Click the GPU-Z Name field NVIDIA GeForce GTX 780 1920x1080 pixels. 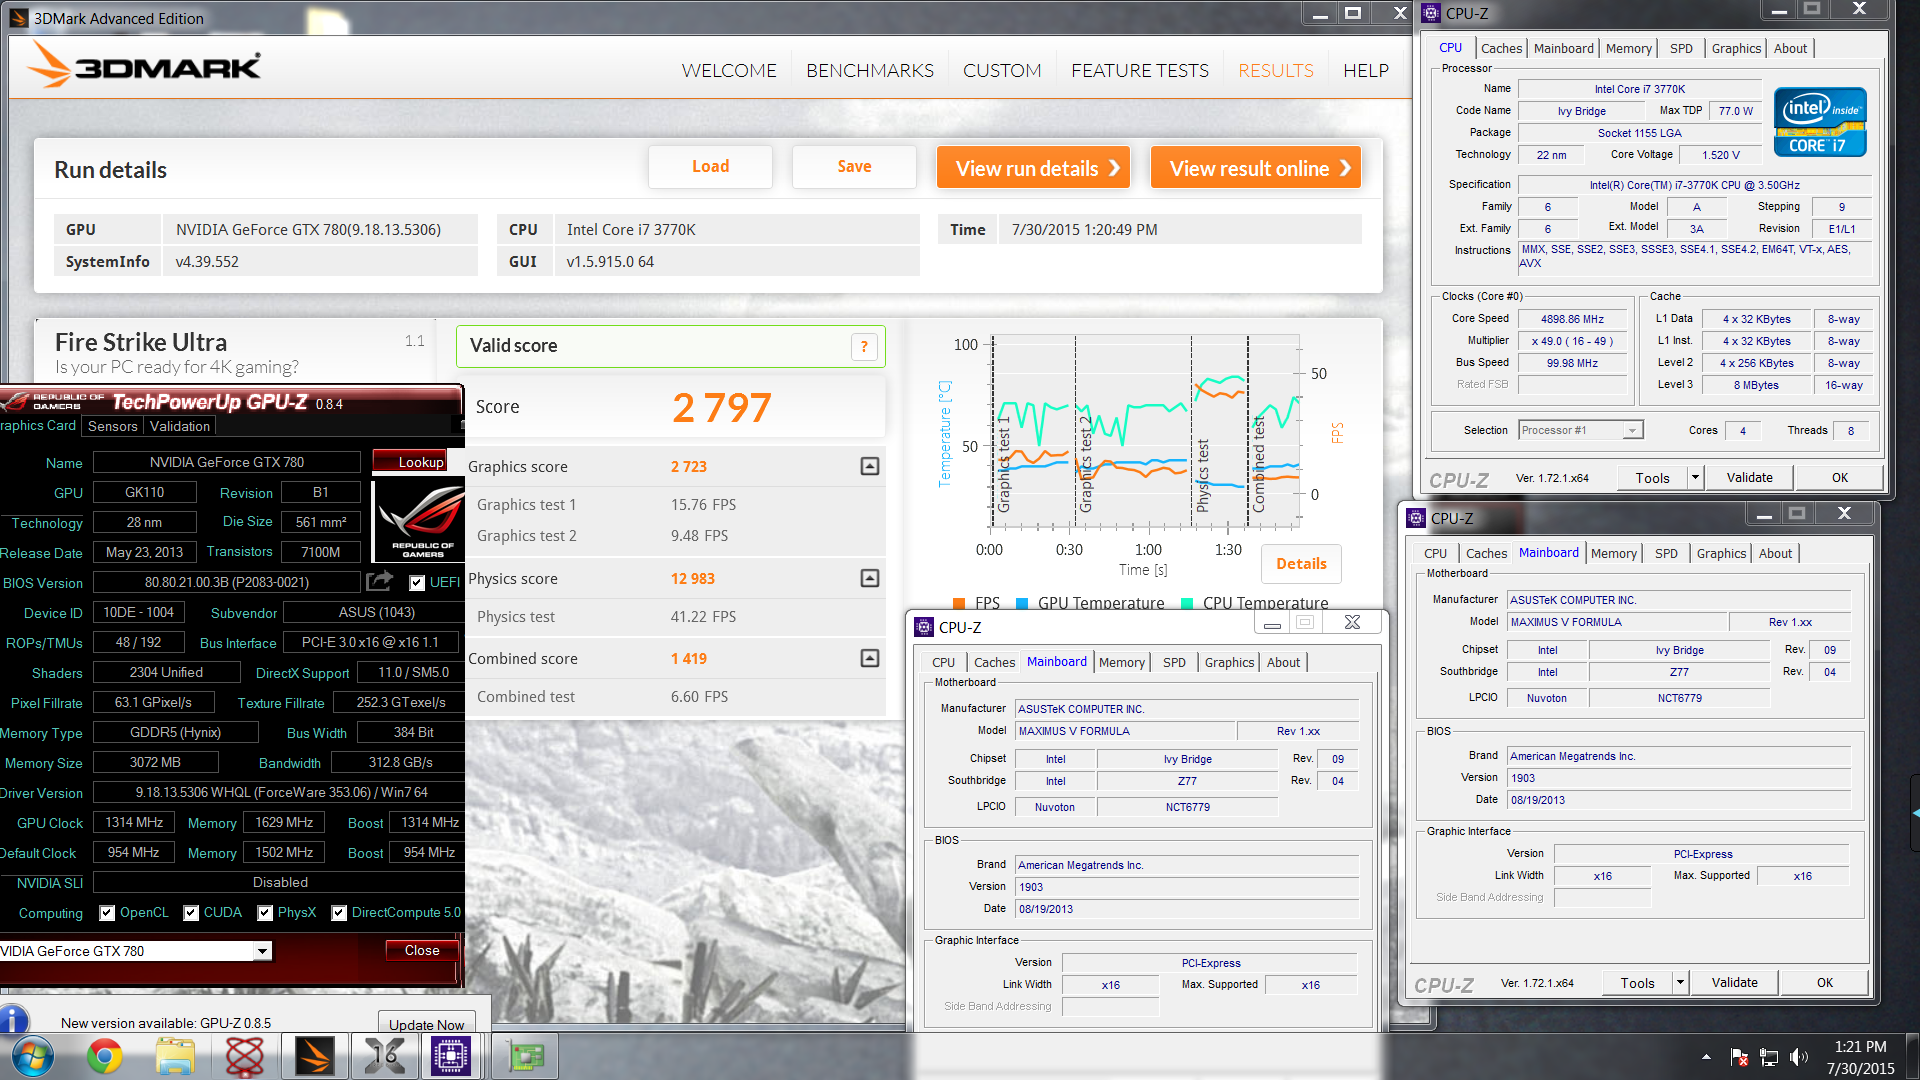point(226,462)
